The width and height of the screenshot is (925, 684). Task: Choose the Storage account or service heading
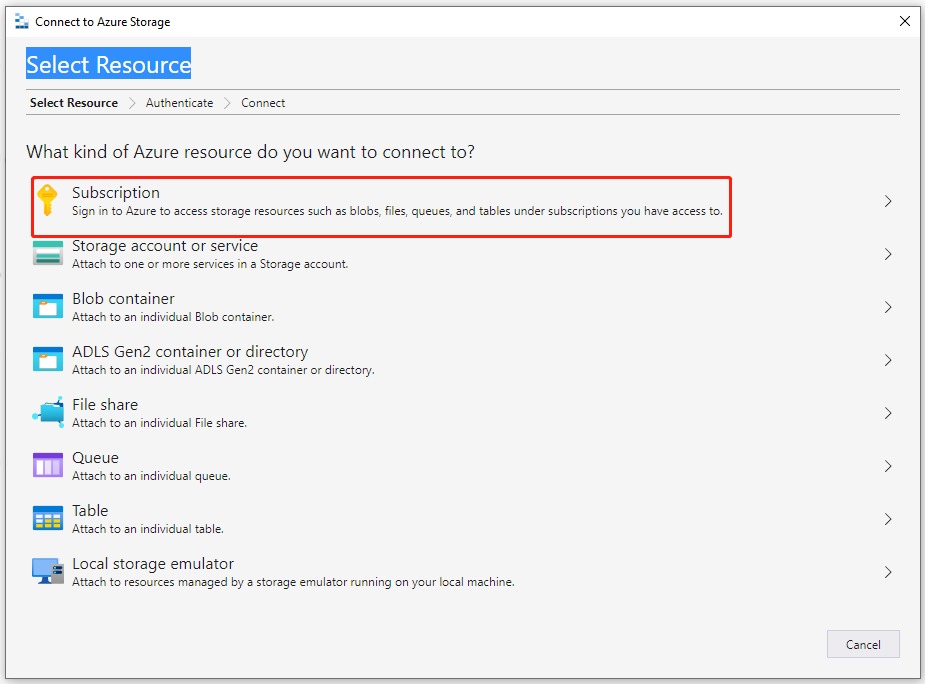(165, 246)
